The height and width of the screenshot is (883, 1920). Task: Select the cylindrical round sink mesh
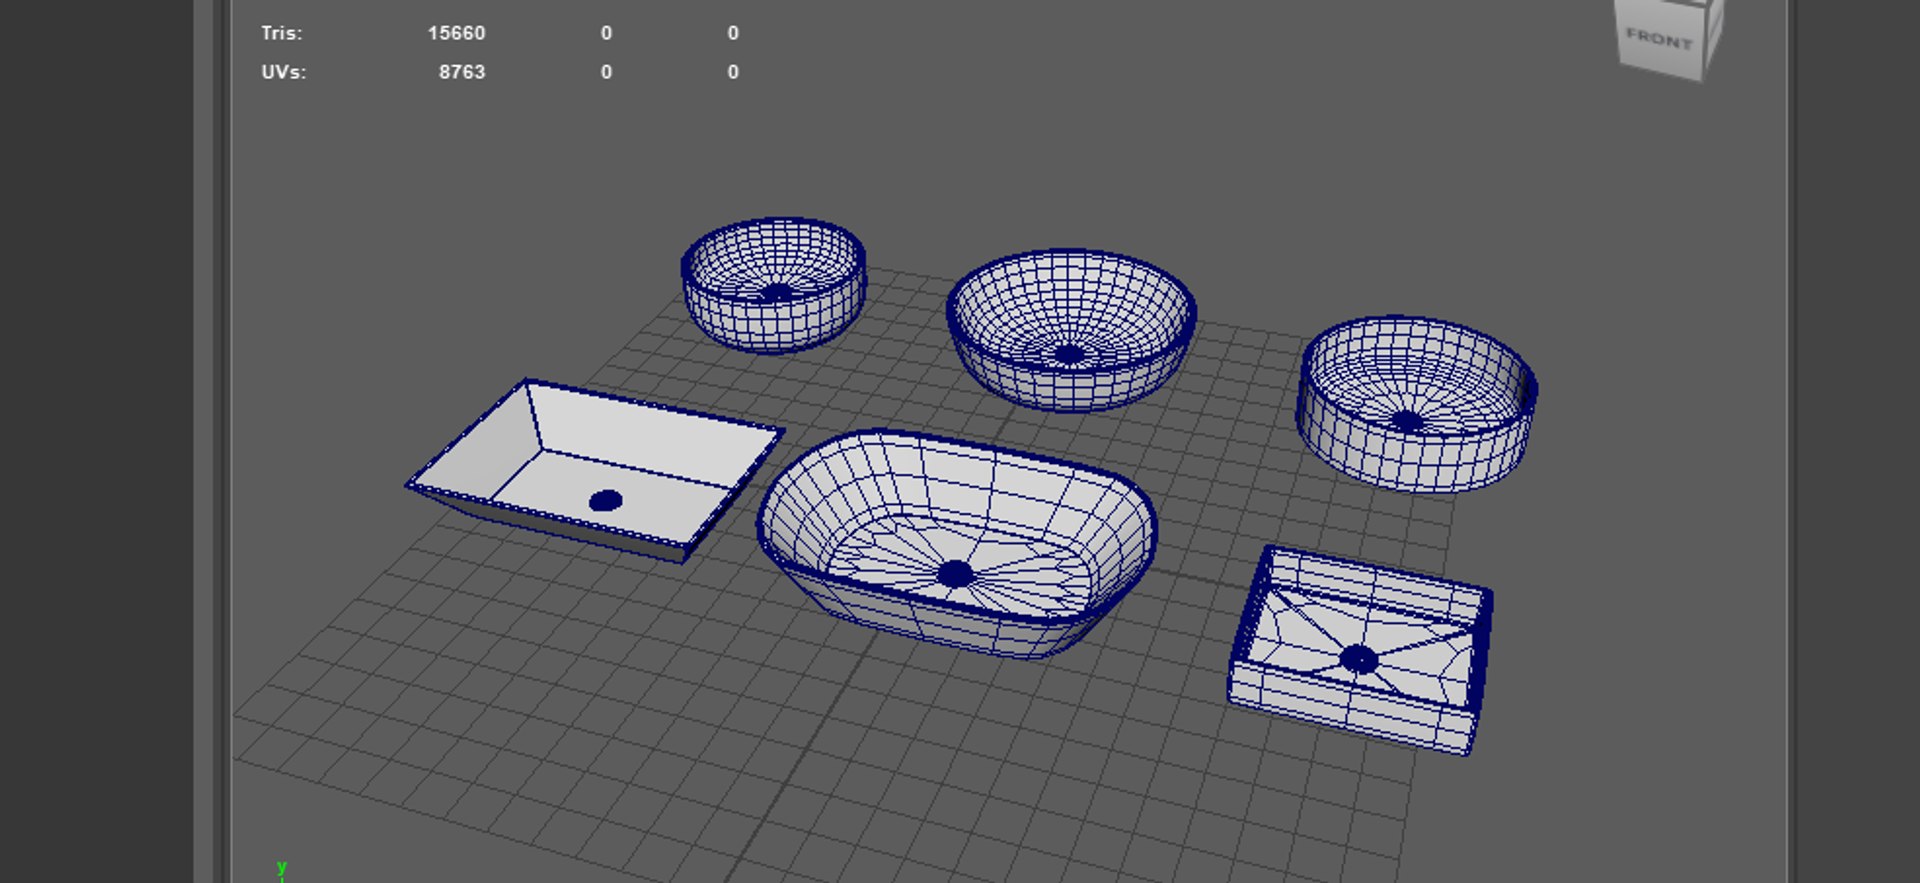click(x=1416, y=404)
